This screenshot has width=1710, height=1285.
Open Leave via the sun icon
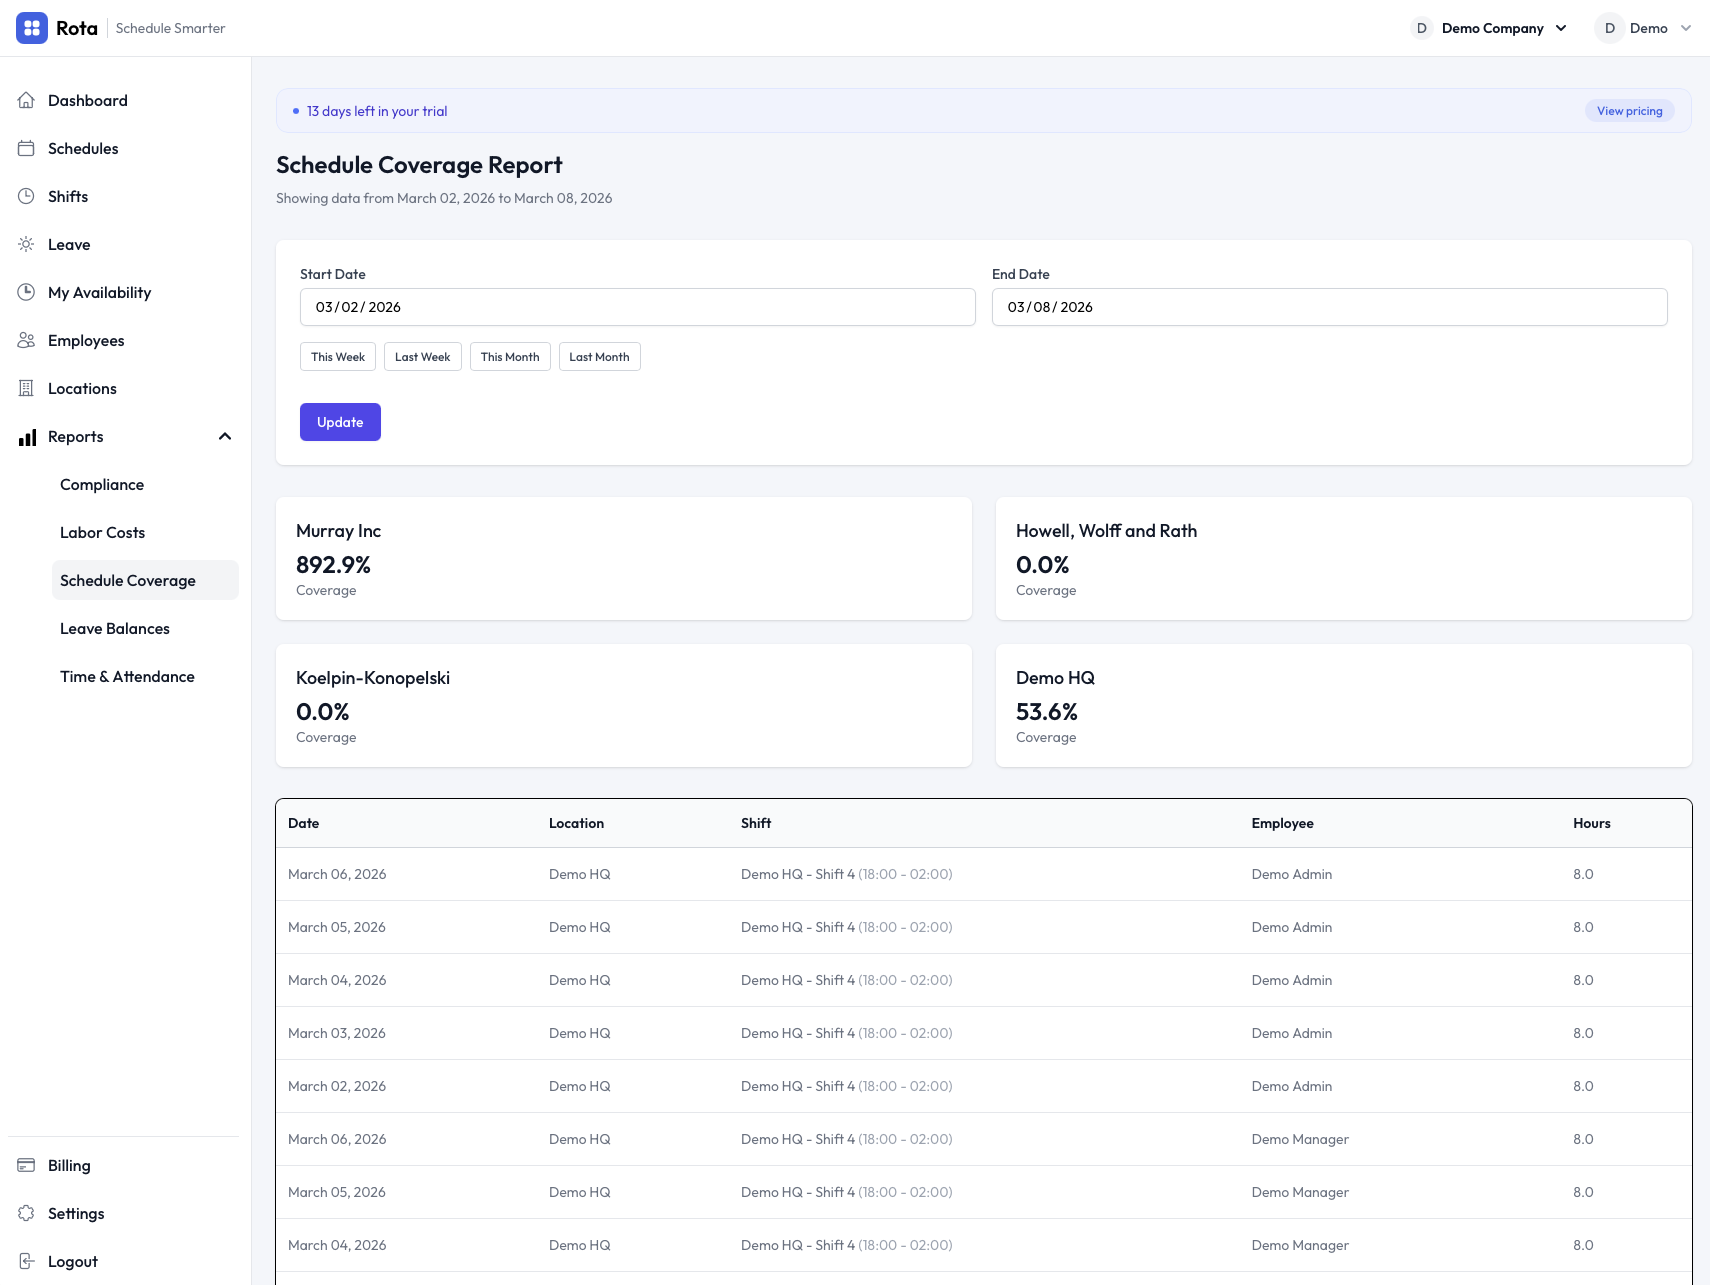(x=27, y=244)
